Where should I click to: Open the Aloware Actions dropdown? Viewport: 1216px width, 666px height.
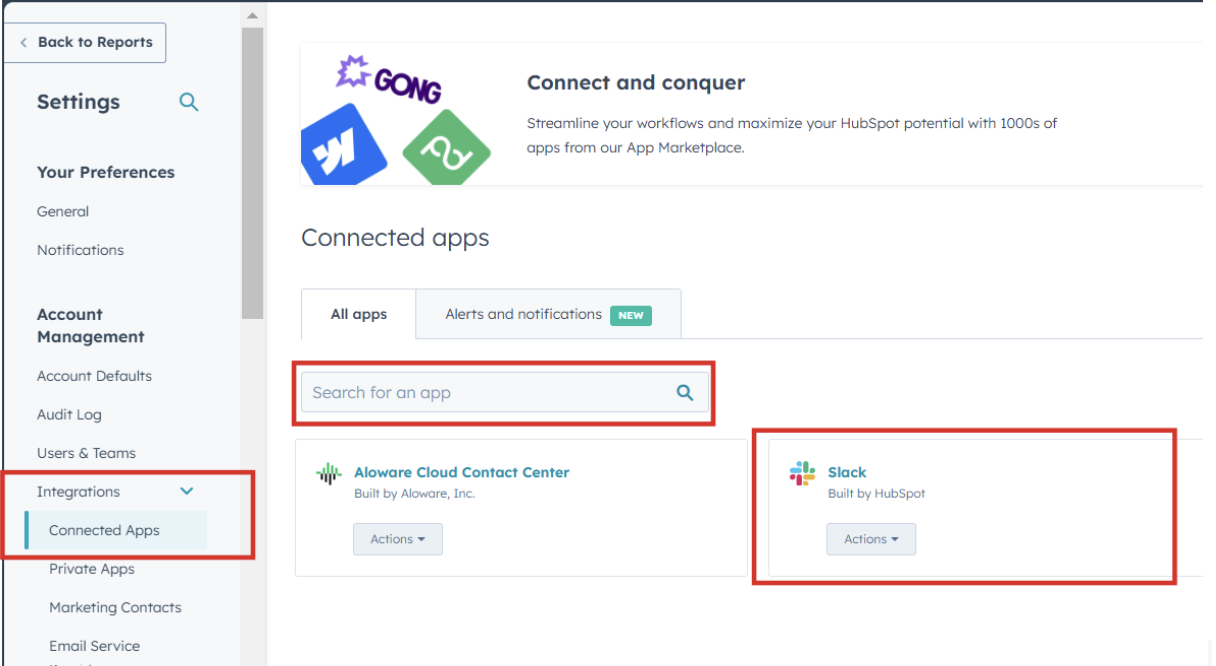pyautogui.click(x=397, y=539)
